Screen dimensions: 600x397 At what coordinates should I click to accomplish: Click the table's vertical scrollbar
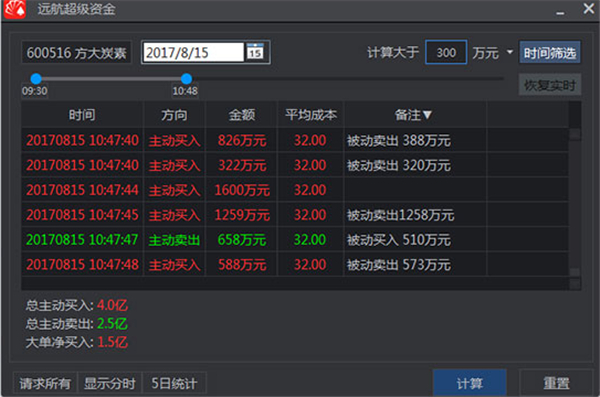click(575, 195)
